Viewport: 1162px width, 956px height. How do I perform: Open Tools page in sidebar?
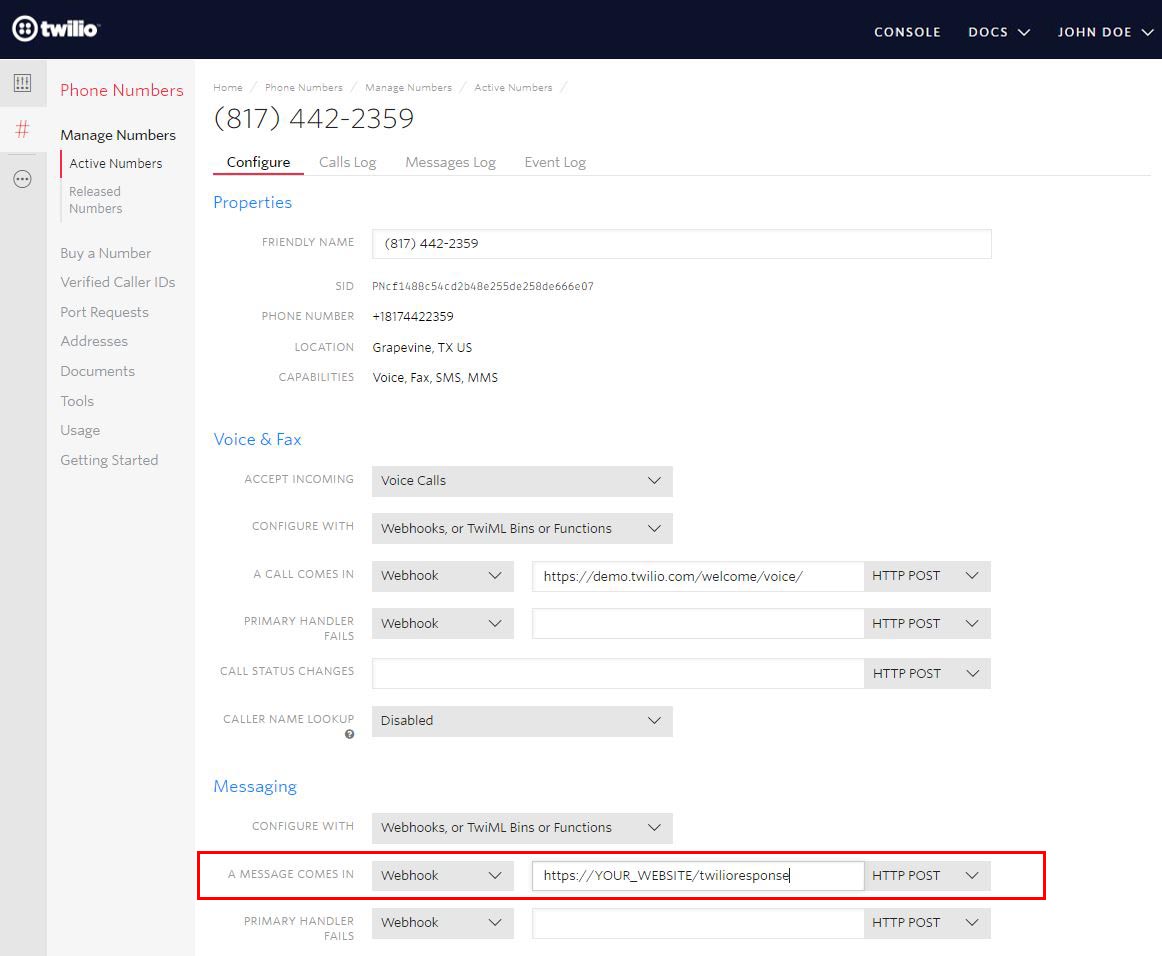[x=77, y=401]
